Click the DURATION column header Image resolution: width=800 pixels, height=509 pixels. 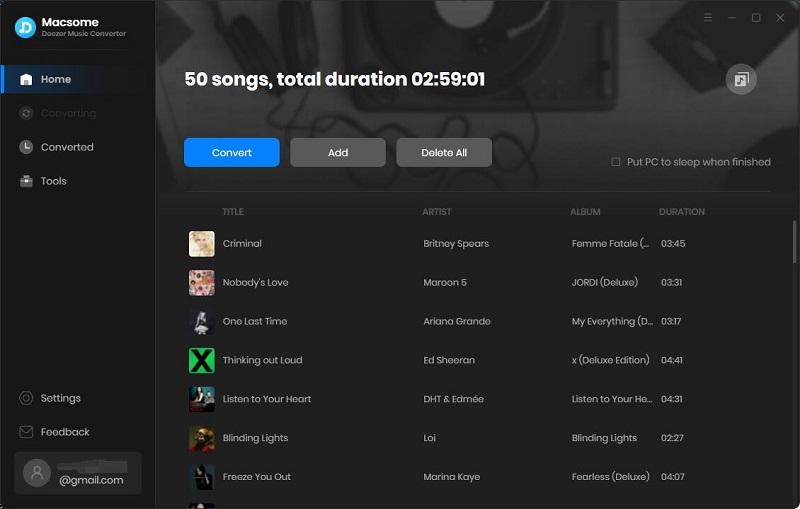(682, 212)
